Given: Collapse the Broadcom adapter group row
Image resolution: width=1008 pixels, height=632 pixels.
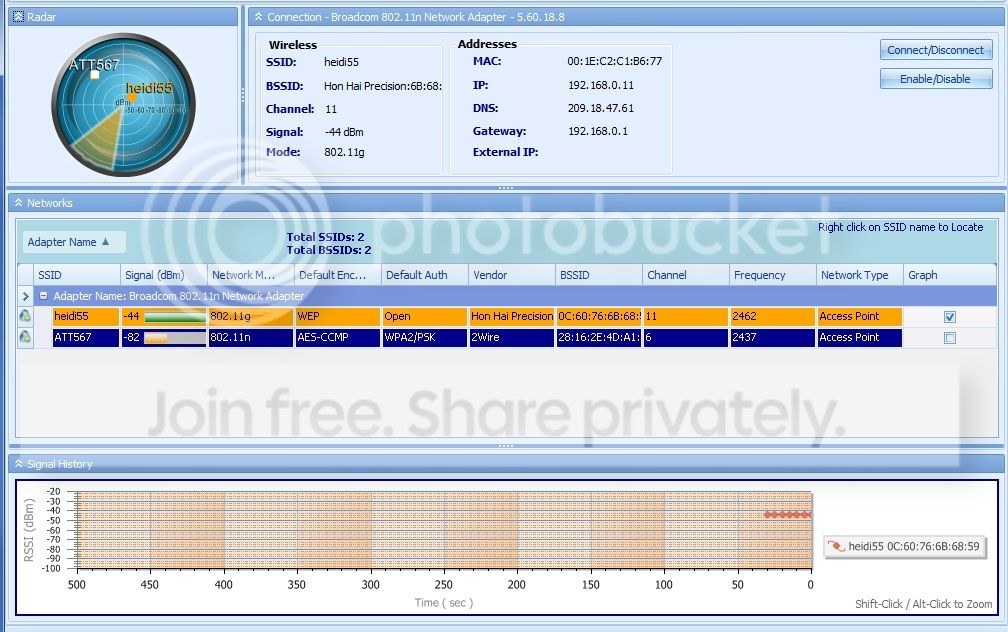Looking at the screenshot, I should coord(44,296).
